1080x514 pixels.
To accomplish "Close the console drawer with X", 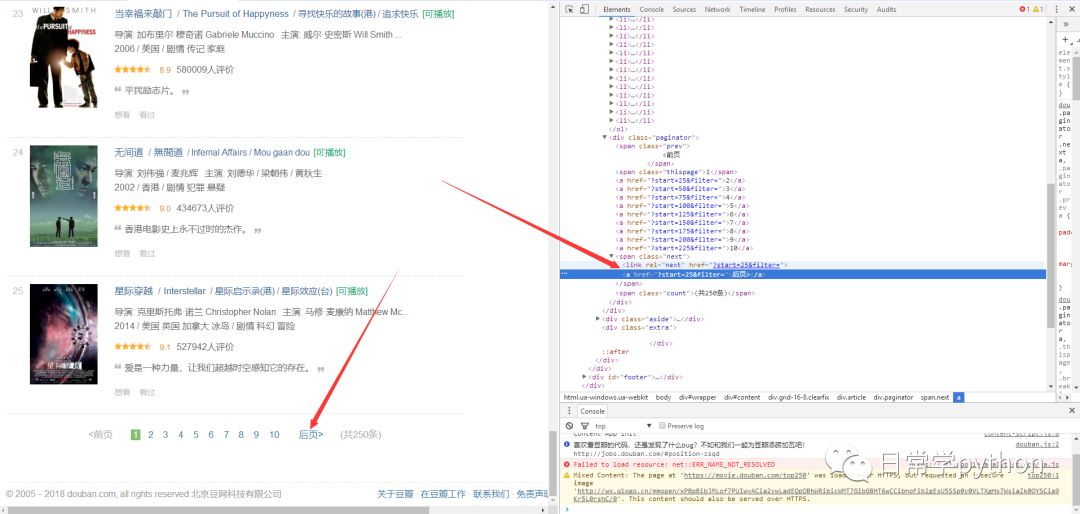I will point(1073,411).
